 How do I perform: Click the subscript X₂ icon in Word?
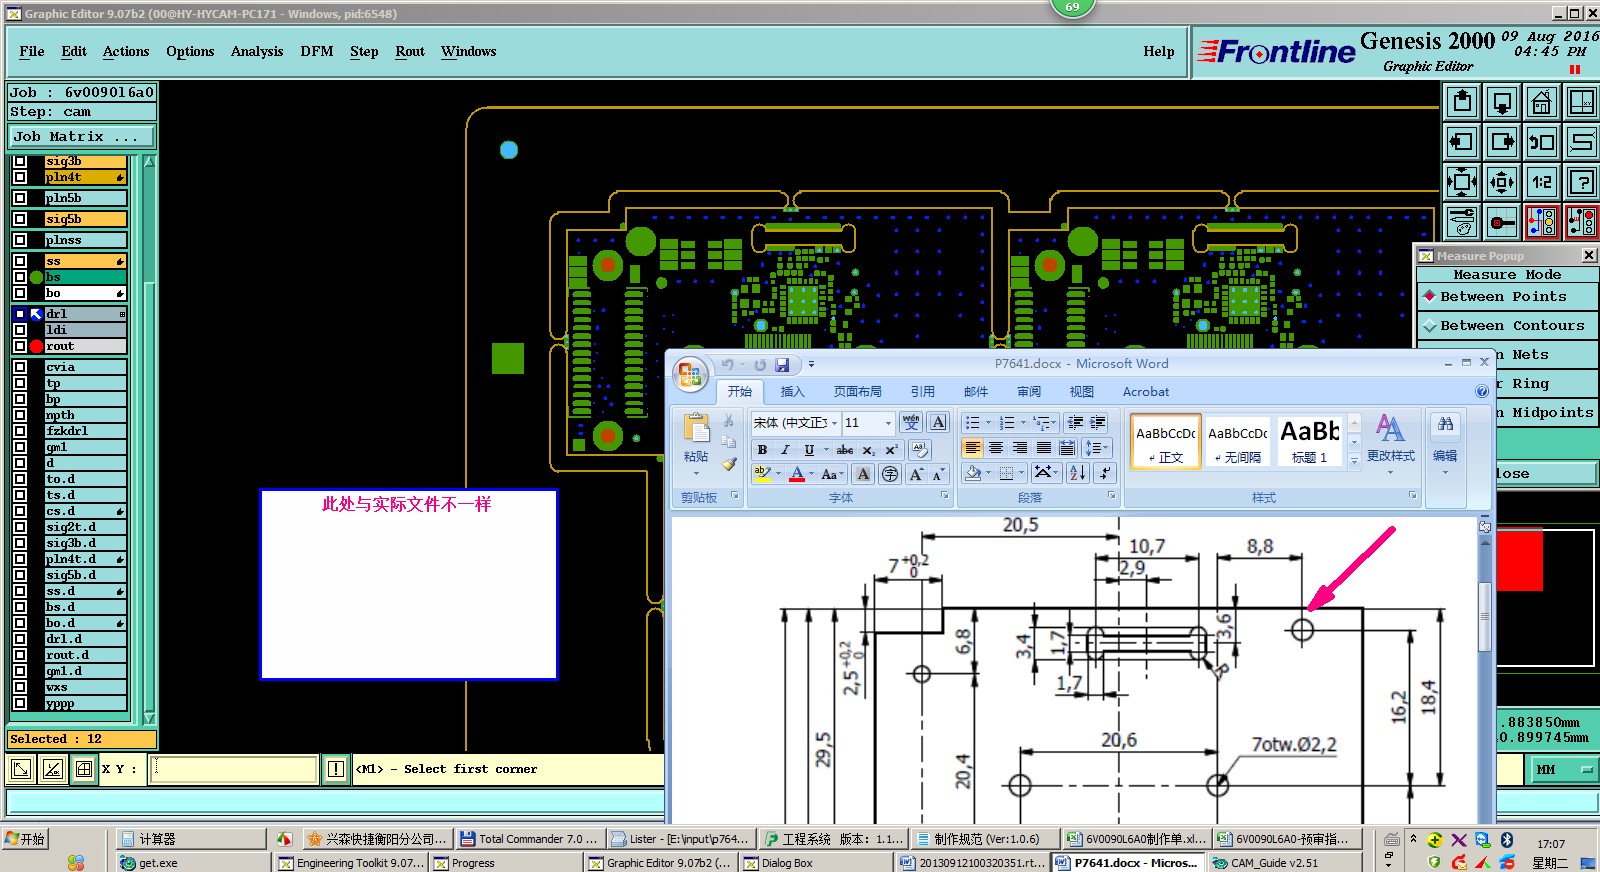coord(868,450)
